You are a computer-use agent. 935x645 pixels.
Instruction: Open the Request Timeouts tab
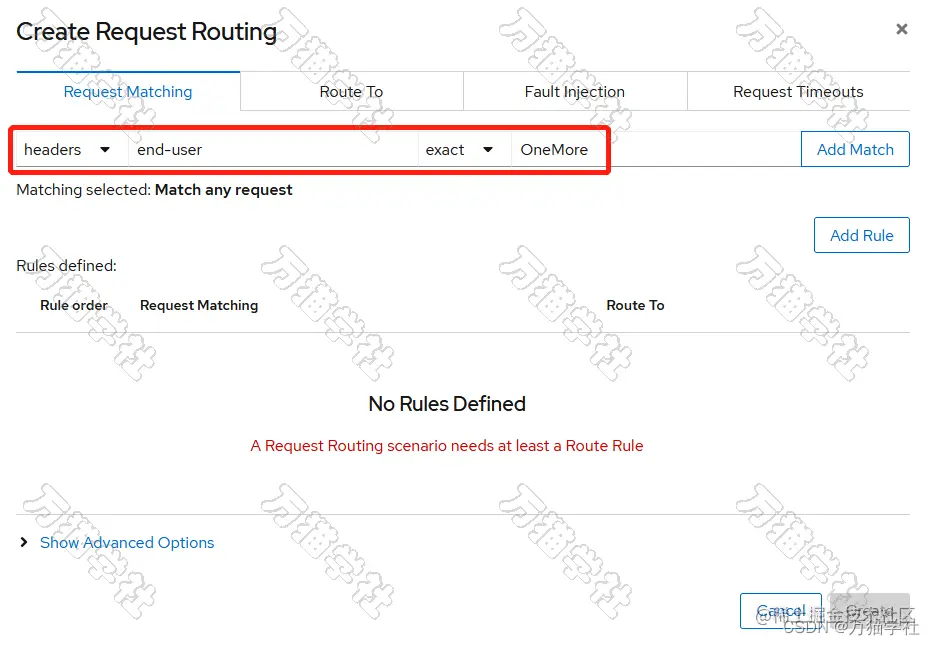click(798, 91)
